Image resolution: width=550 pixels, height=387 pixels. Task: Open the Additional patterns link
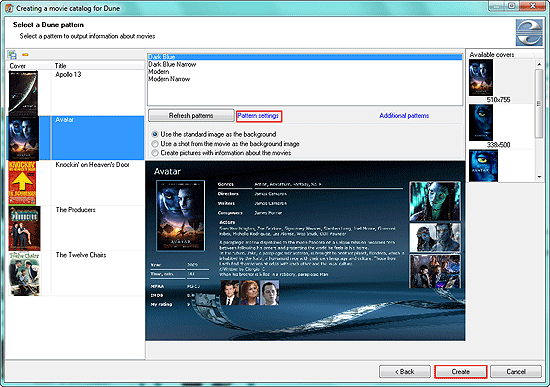click(404, 115)
